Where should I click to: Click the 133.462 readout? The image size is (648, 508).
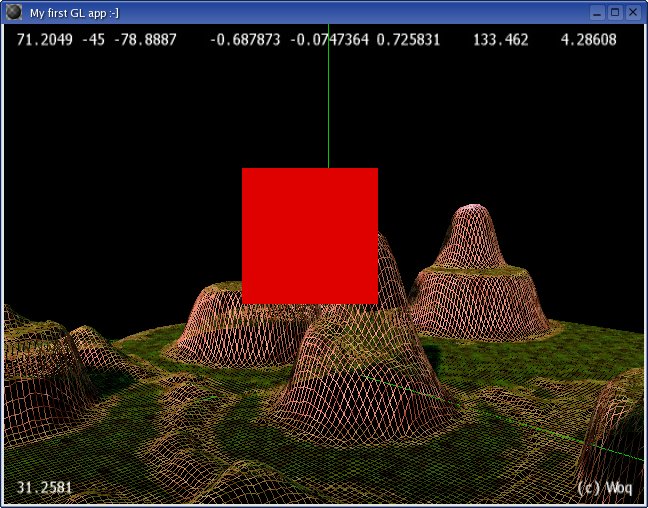500,40
